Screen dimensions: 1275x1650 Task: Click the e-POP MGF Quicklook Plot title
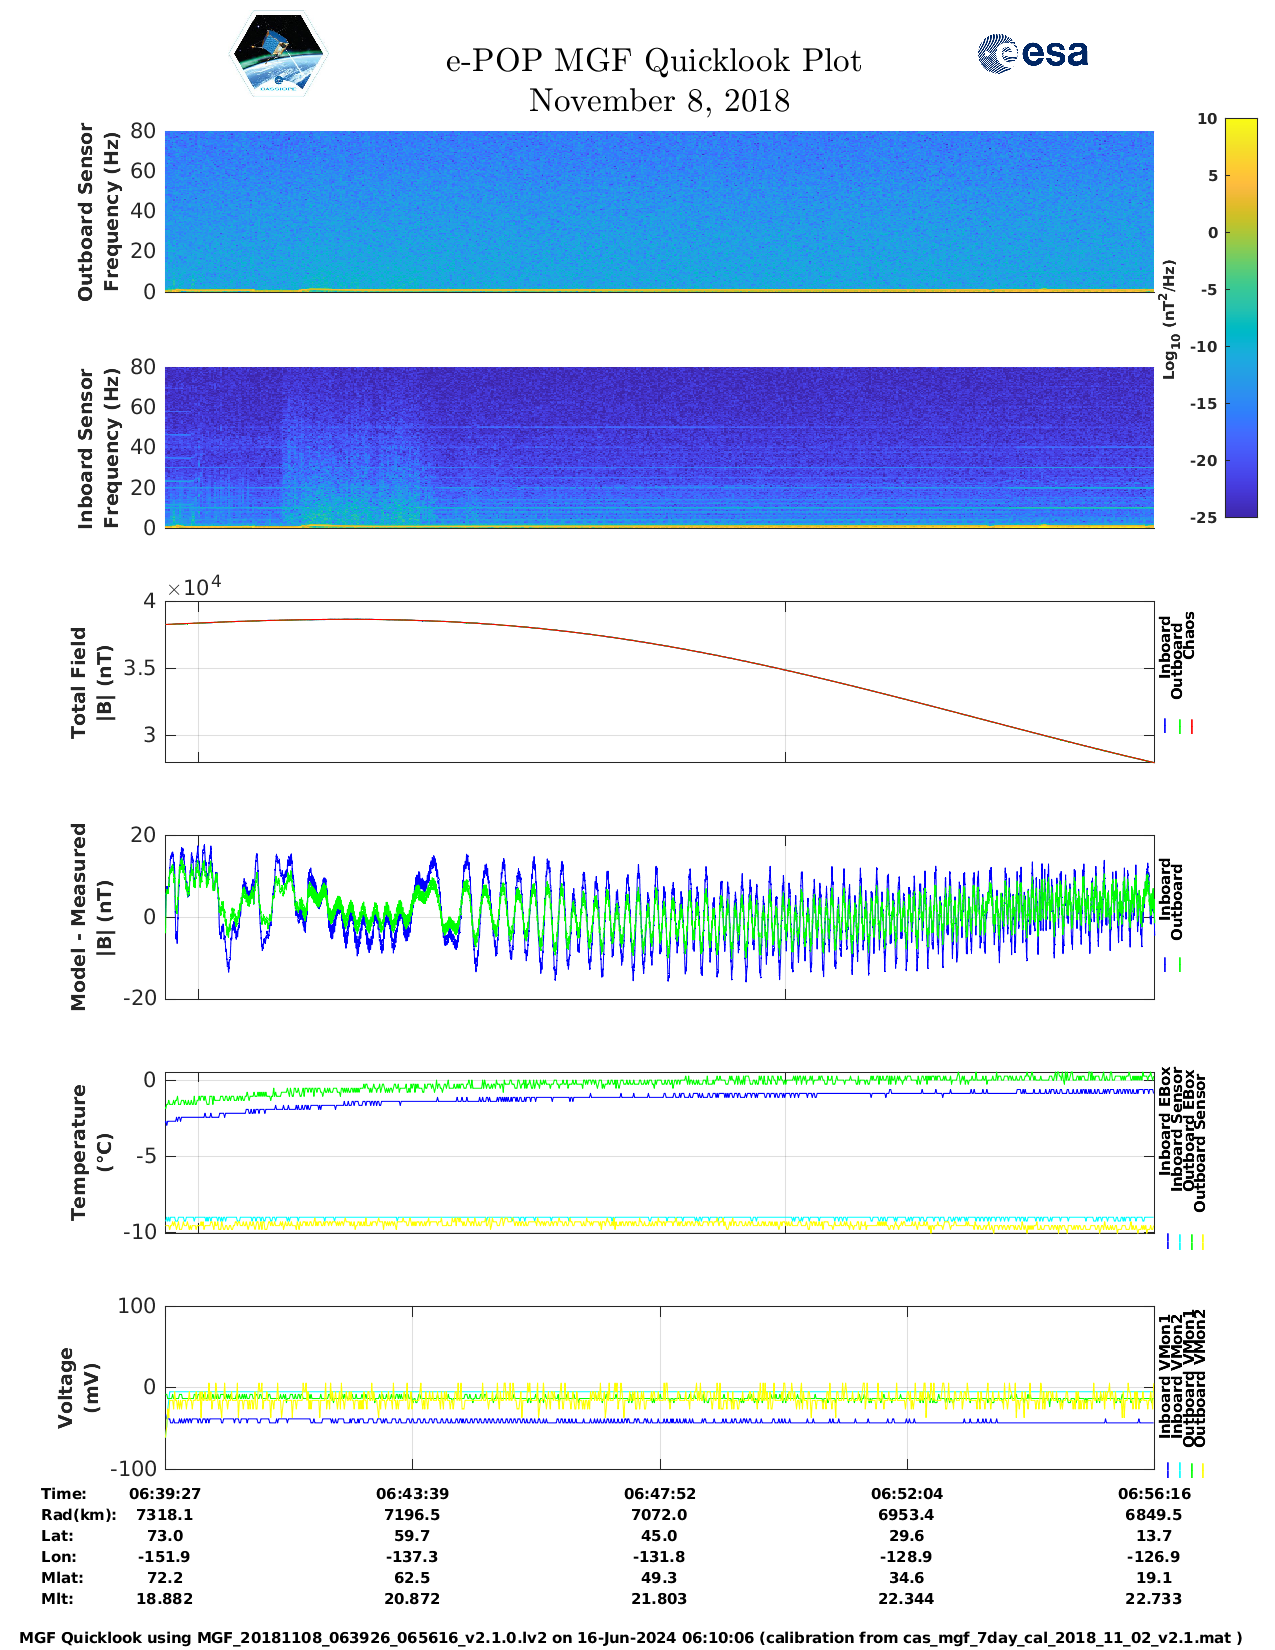(x=653, y=61)
